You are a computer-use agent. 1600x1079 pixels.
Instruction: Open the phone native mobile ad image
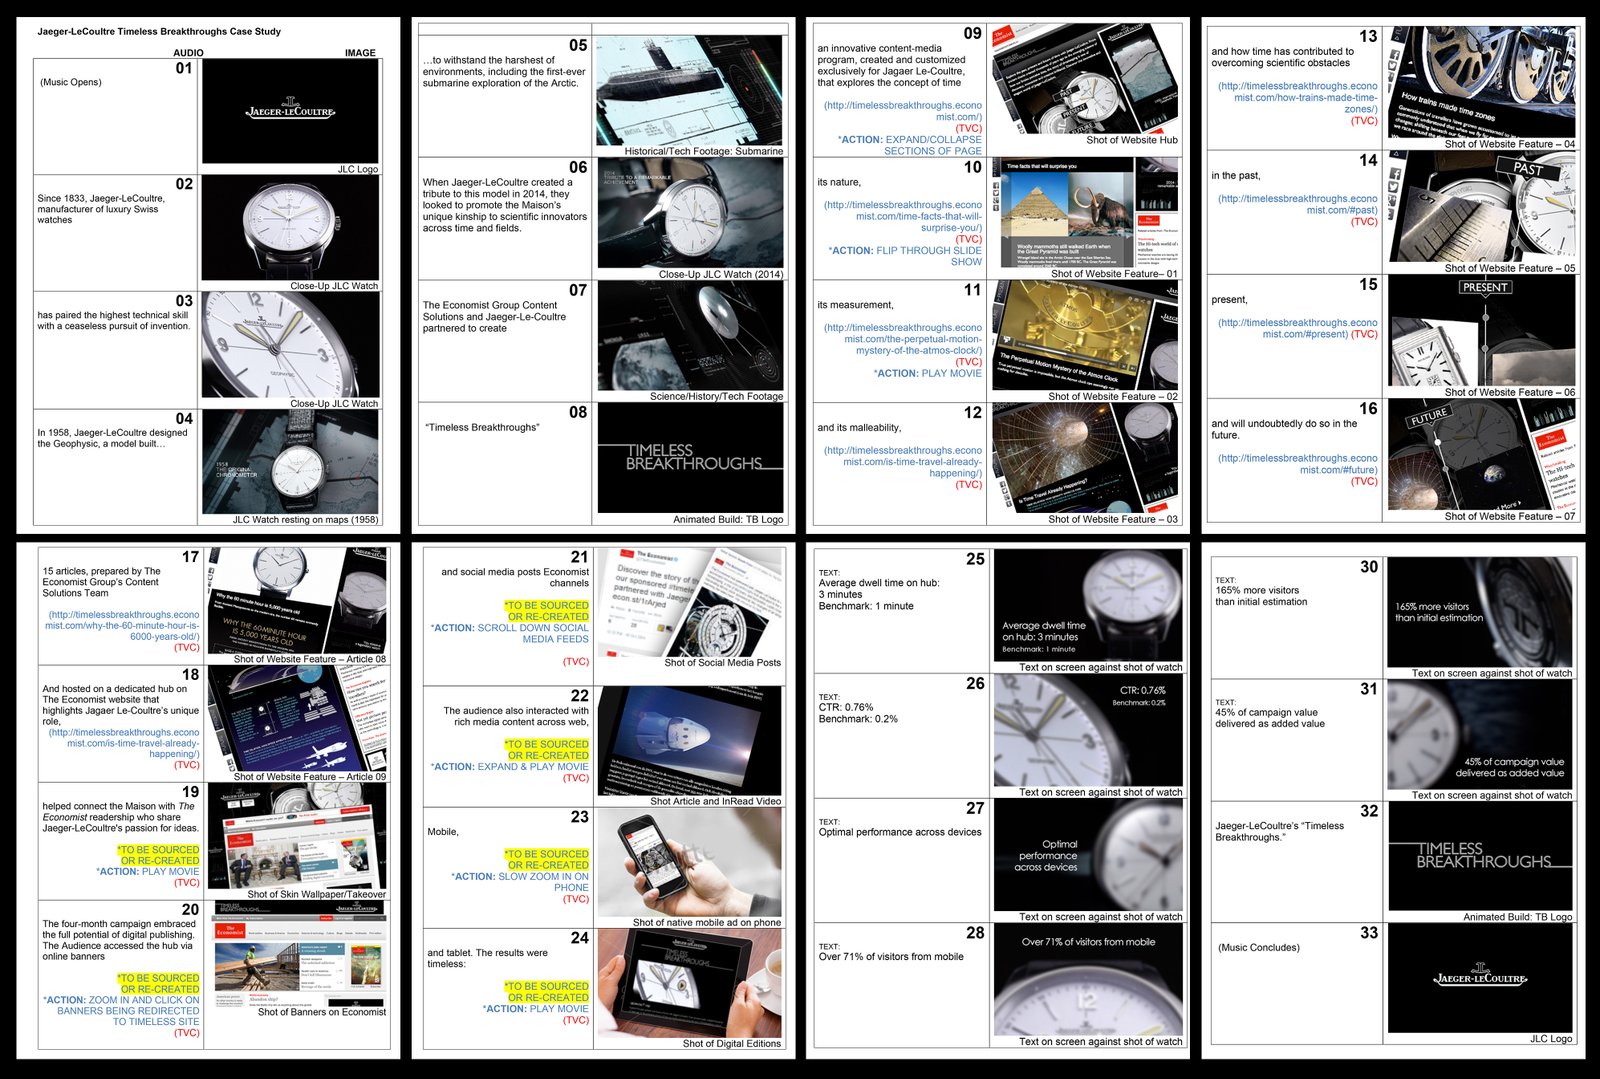click(689, 862)
